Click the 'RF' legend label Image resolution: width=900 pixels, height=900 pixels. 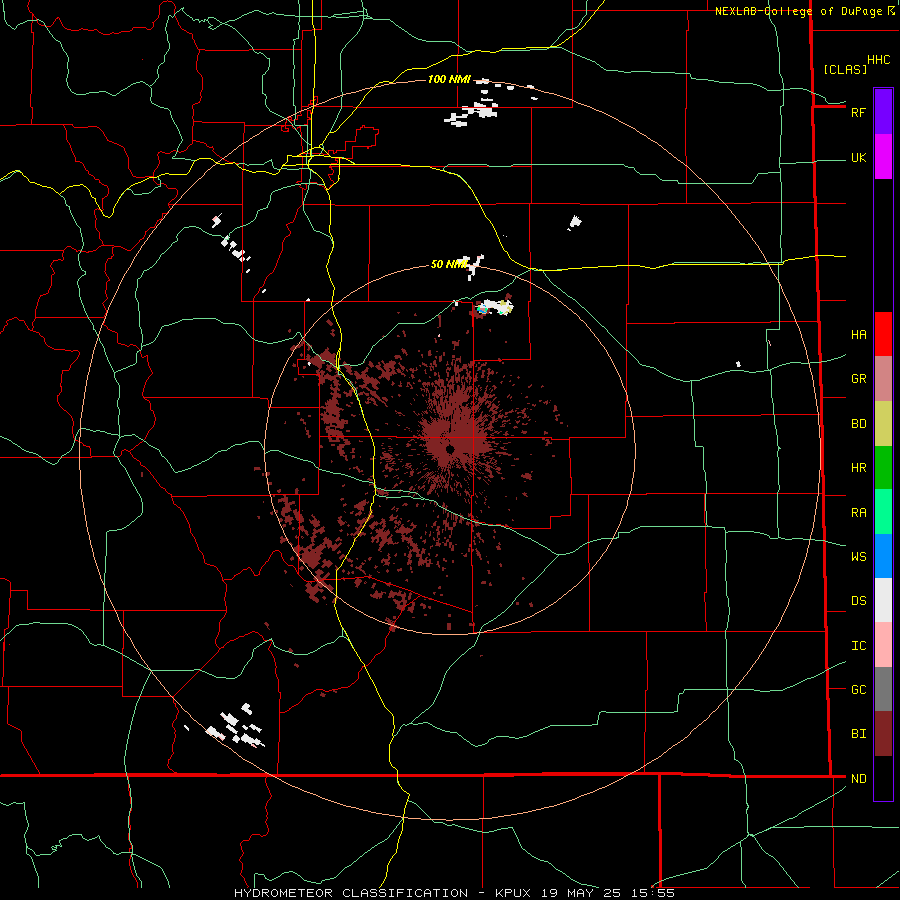tap(858, 112)
